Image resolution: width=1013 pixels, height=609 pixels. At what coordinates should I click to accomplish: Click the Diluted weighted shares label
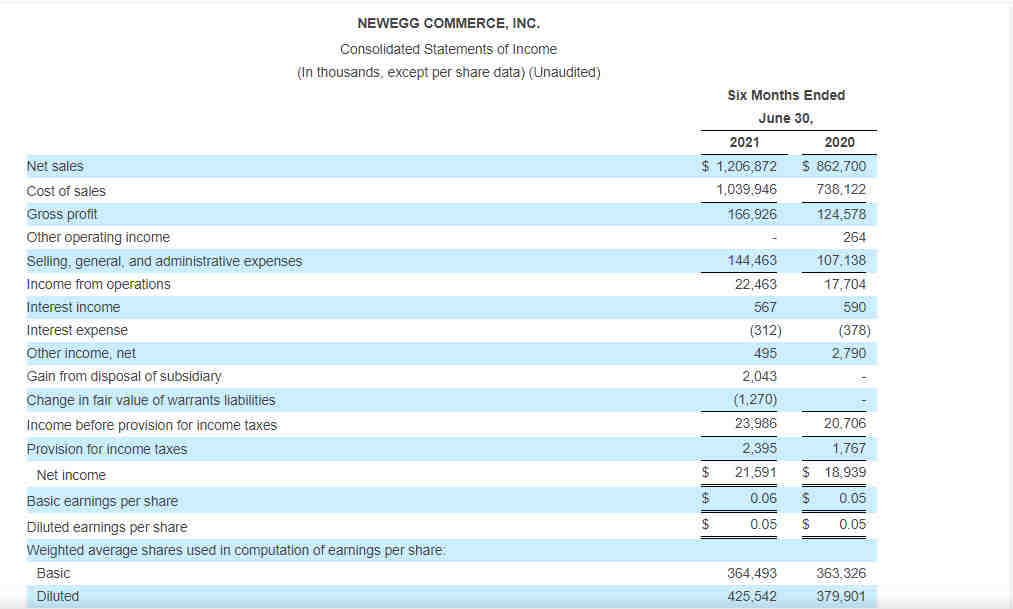point(58,596)
